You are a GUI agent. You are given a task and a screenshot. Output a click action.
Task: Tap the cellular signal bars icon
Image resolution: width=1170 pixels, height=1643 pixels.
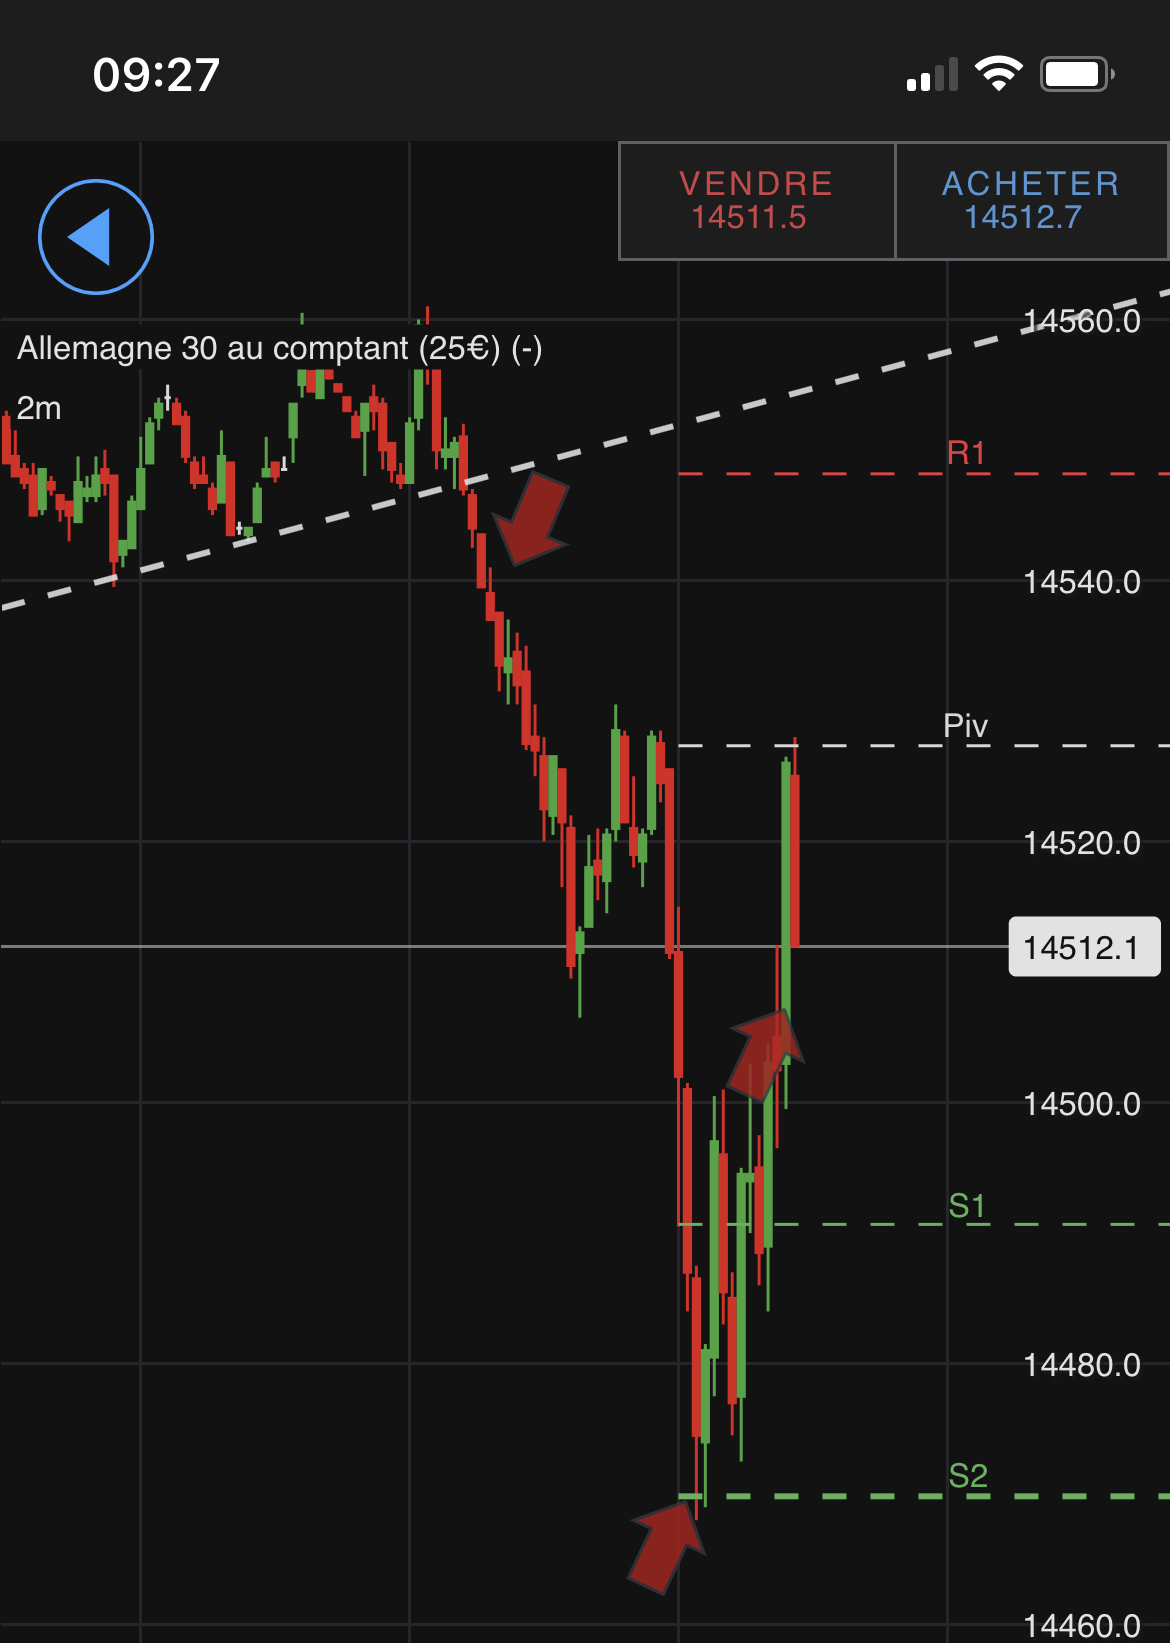(932, 75)
